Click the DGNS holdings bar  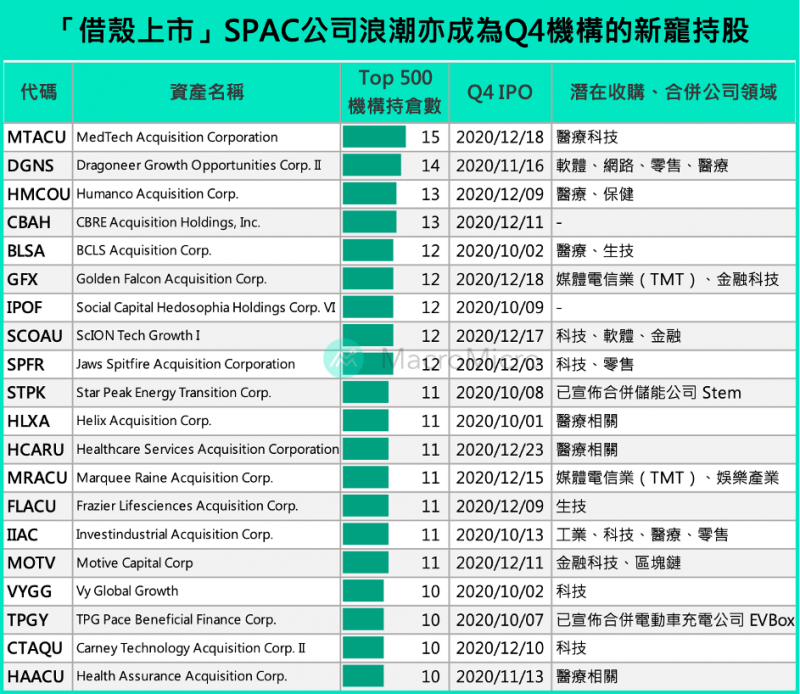(372, 166)
